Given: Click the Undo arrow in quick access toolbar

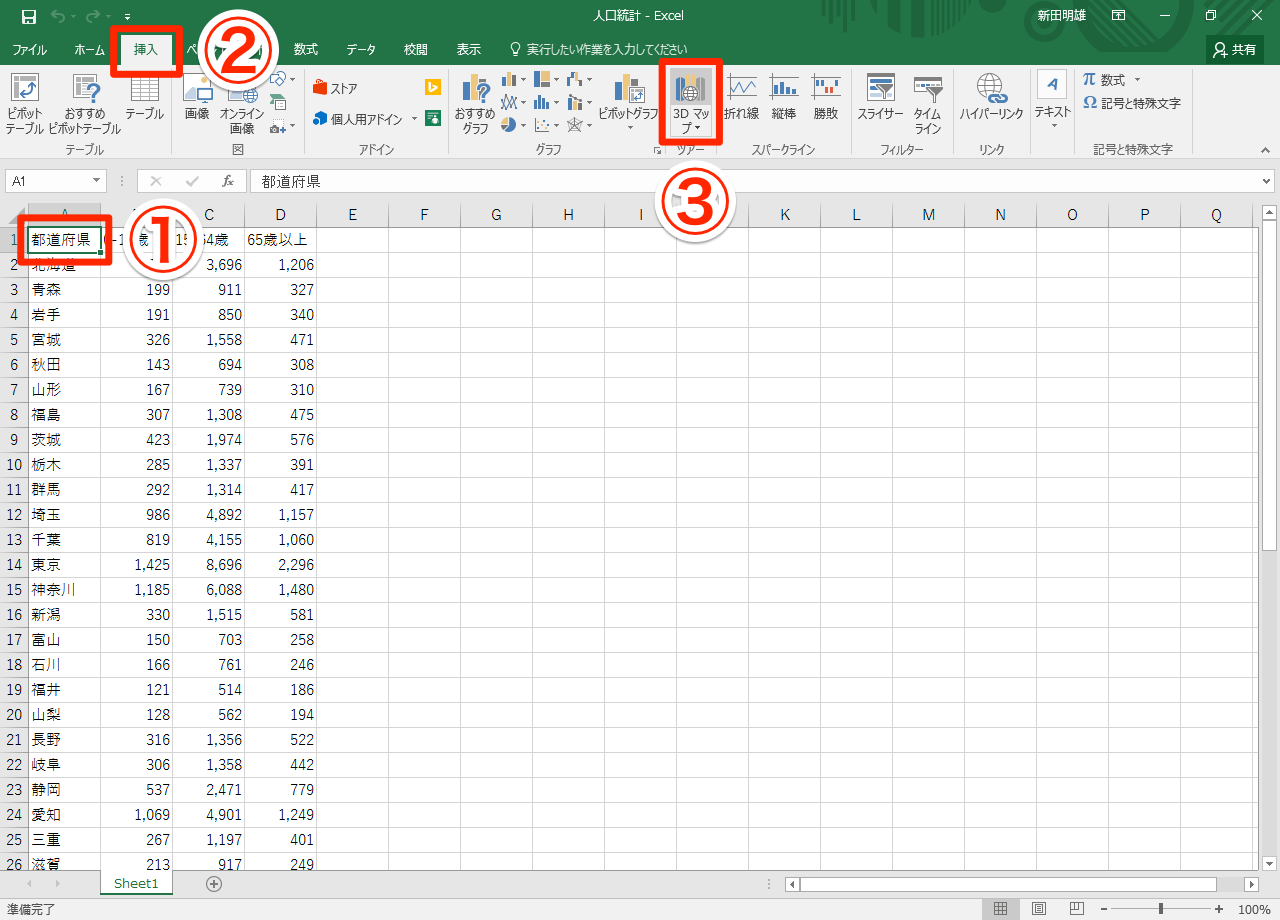Looking at the screenshot, I should 58,17.
